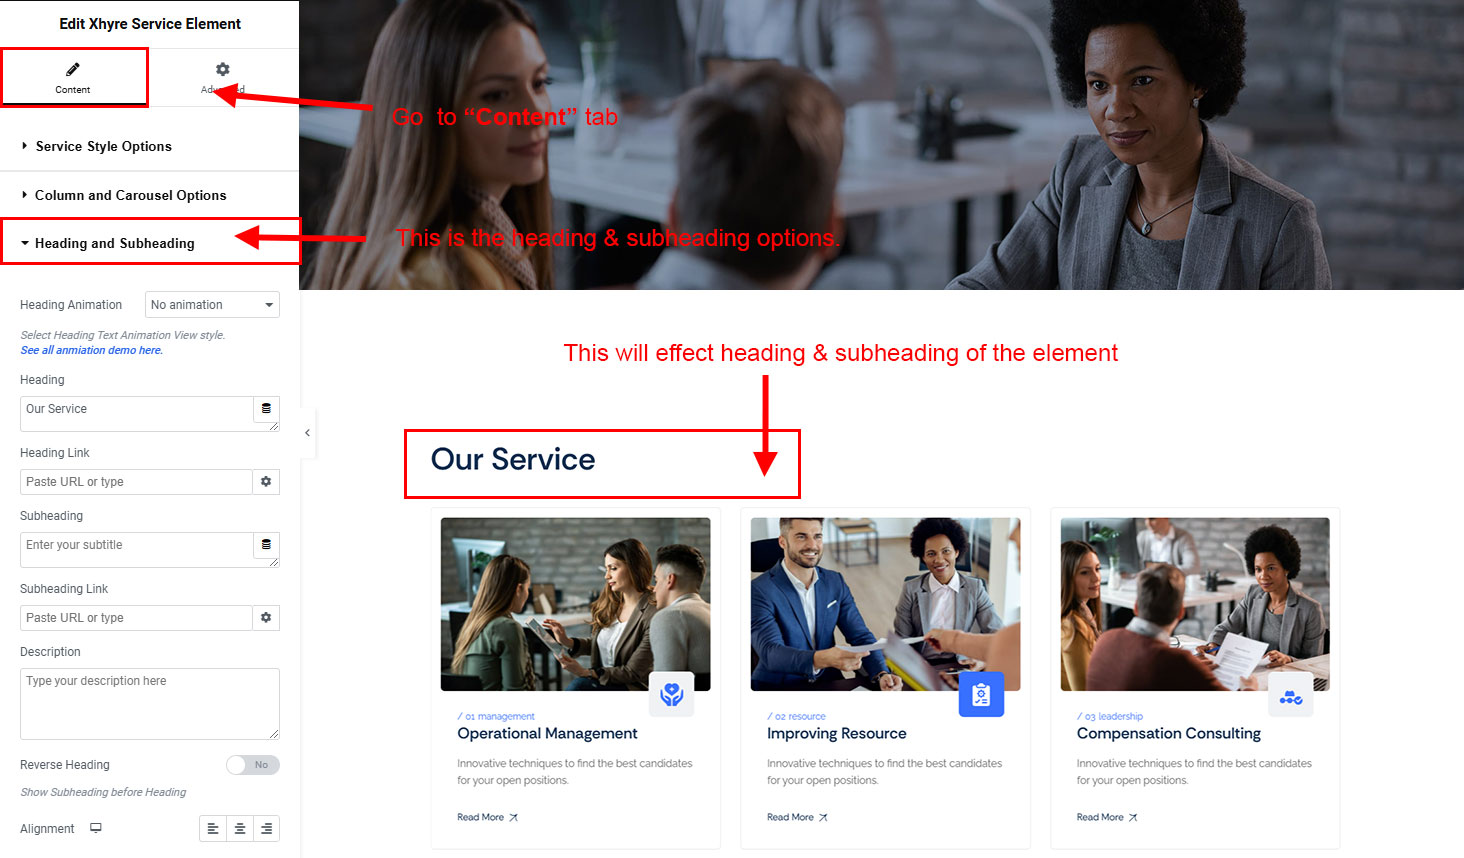Open Subheading Link options gear
The image size is (1464, 858).
[x=266, y=618]
